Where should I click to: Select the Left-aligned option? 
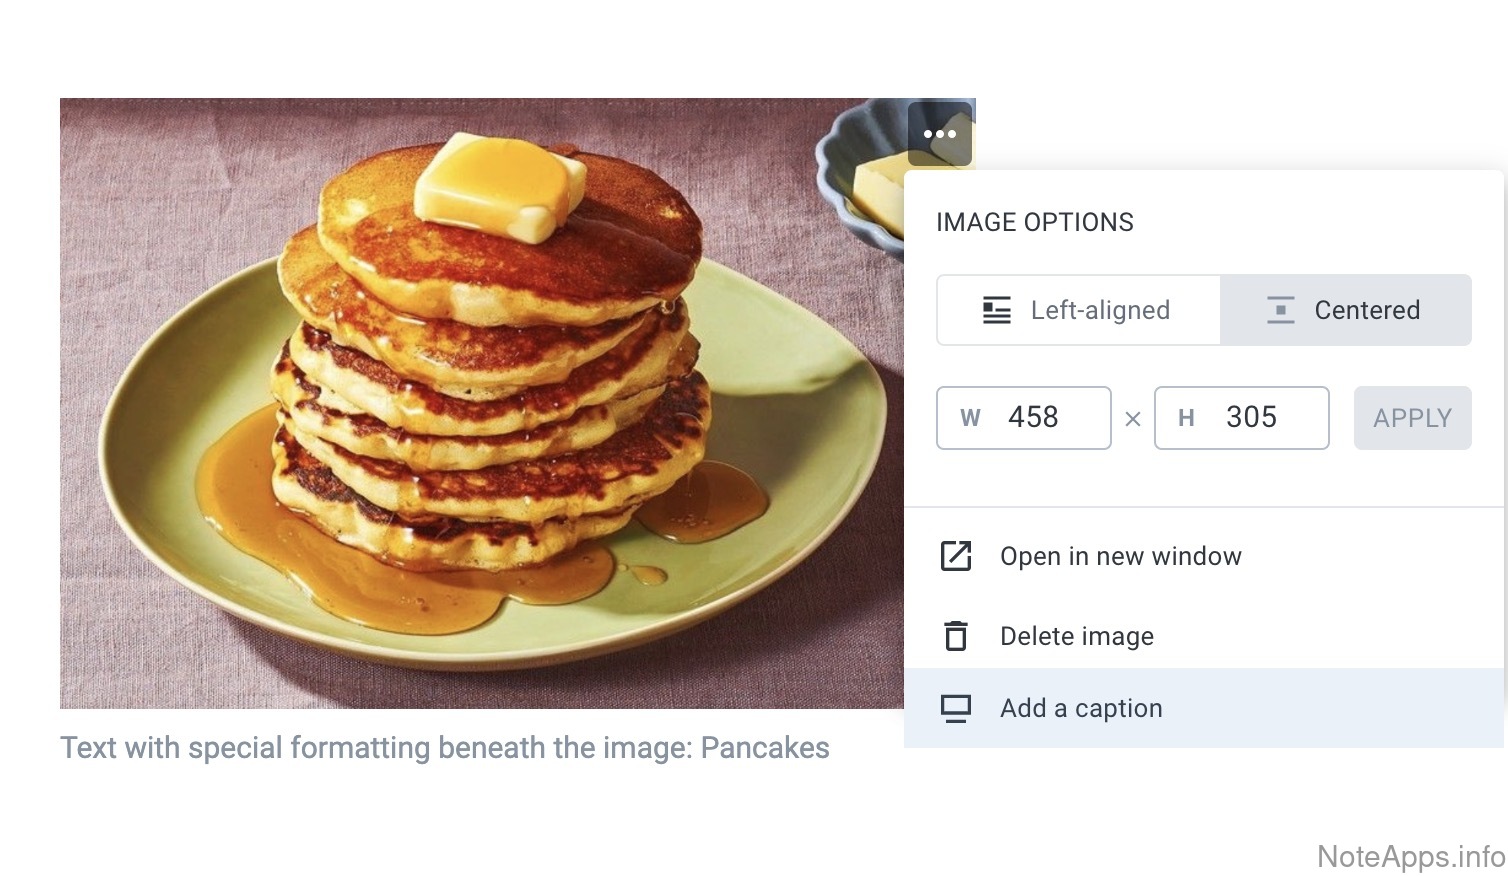pyautogui.click(x=1078, y=310)
